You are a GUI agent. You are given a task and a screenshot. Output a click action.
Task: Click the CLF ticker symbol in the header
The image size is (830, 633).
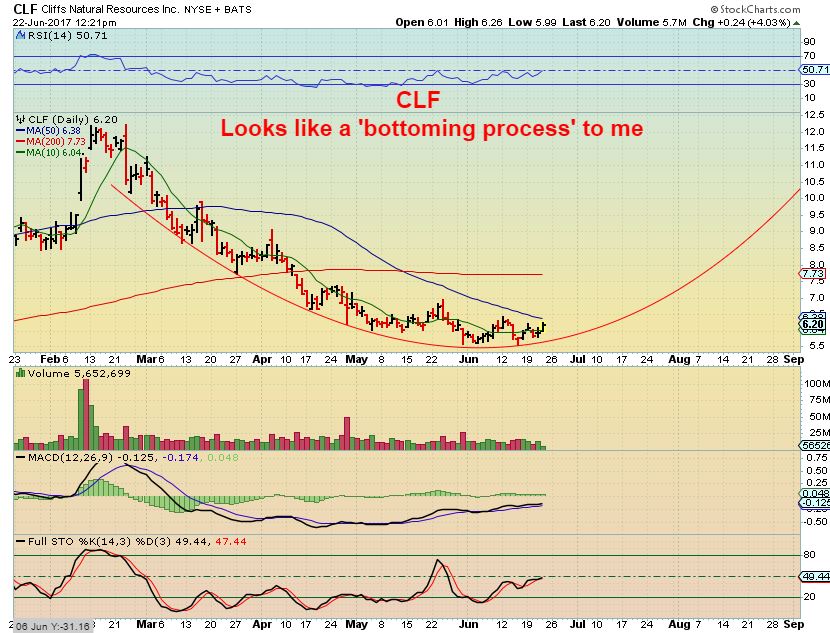[x=25, y=9]
